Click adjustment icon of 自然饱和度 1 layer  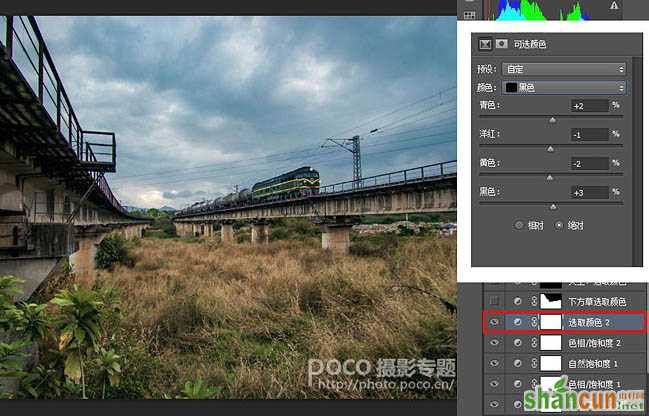pos(517,363)
